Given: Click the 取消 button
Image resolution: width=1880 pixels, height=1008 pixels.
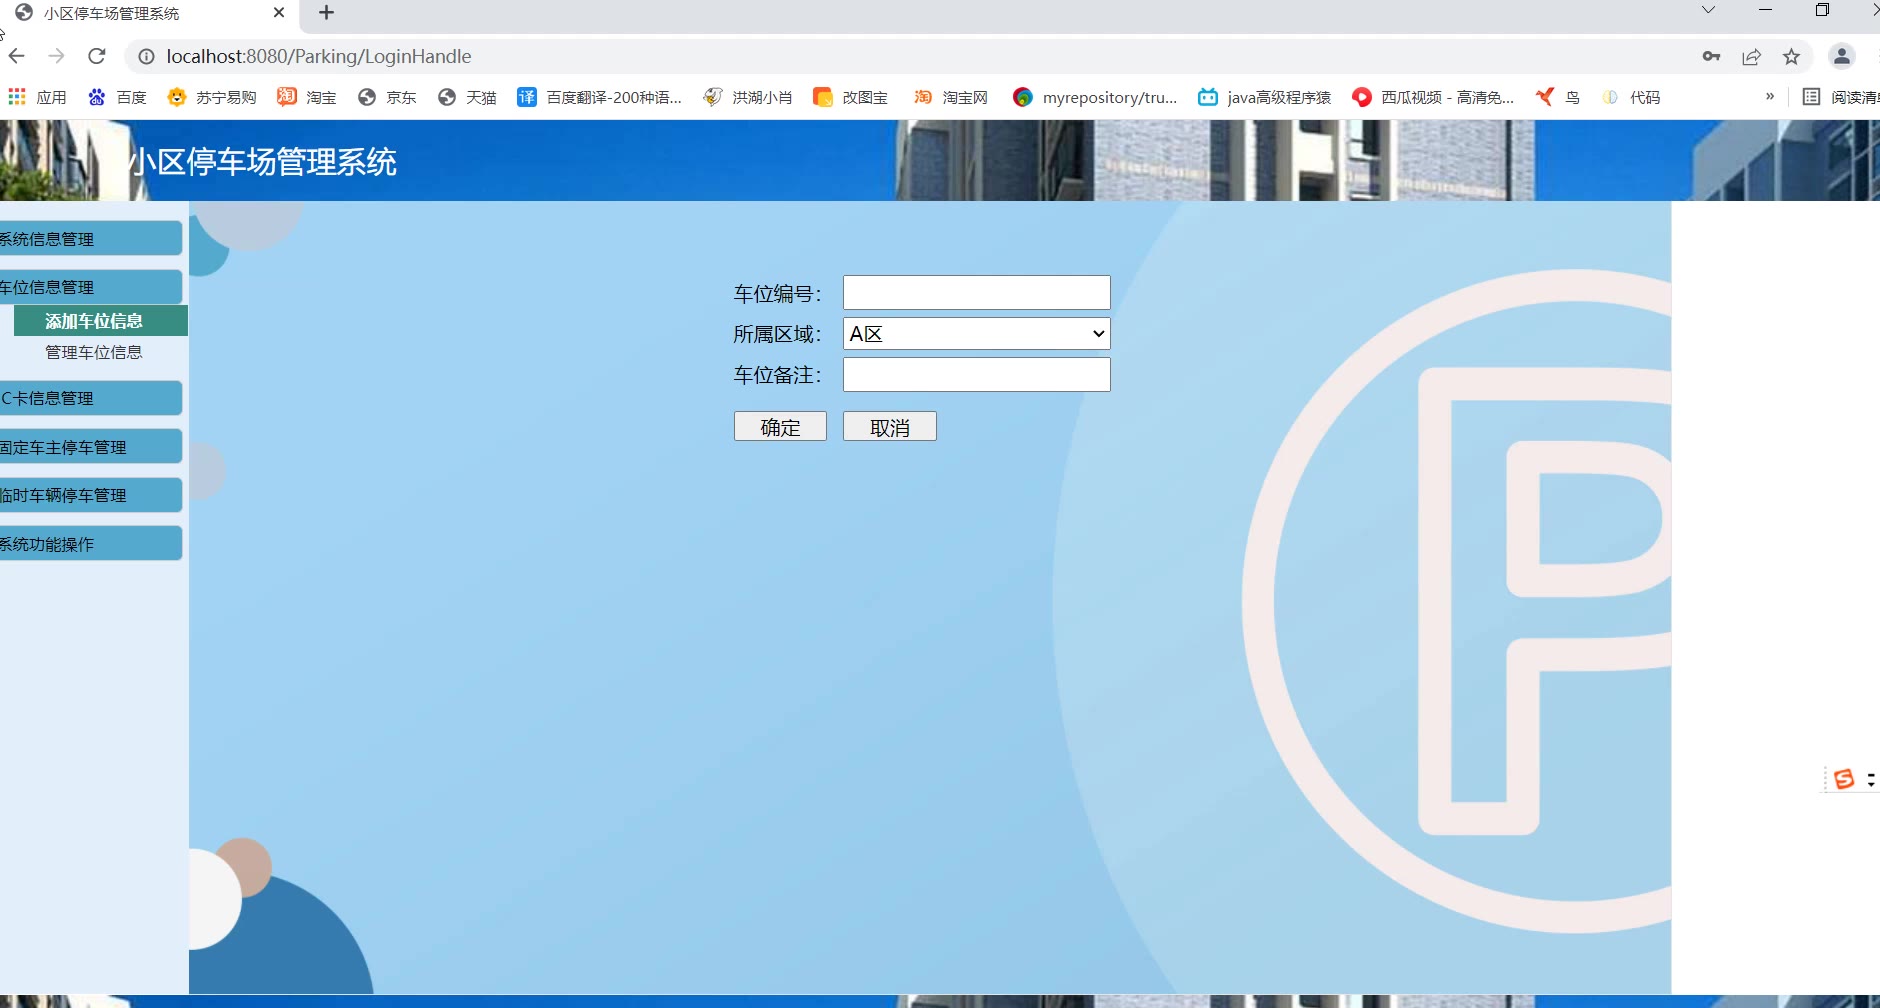Looking at the screenshot, I should click(890, 427).
